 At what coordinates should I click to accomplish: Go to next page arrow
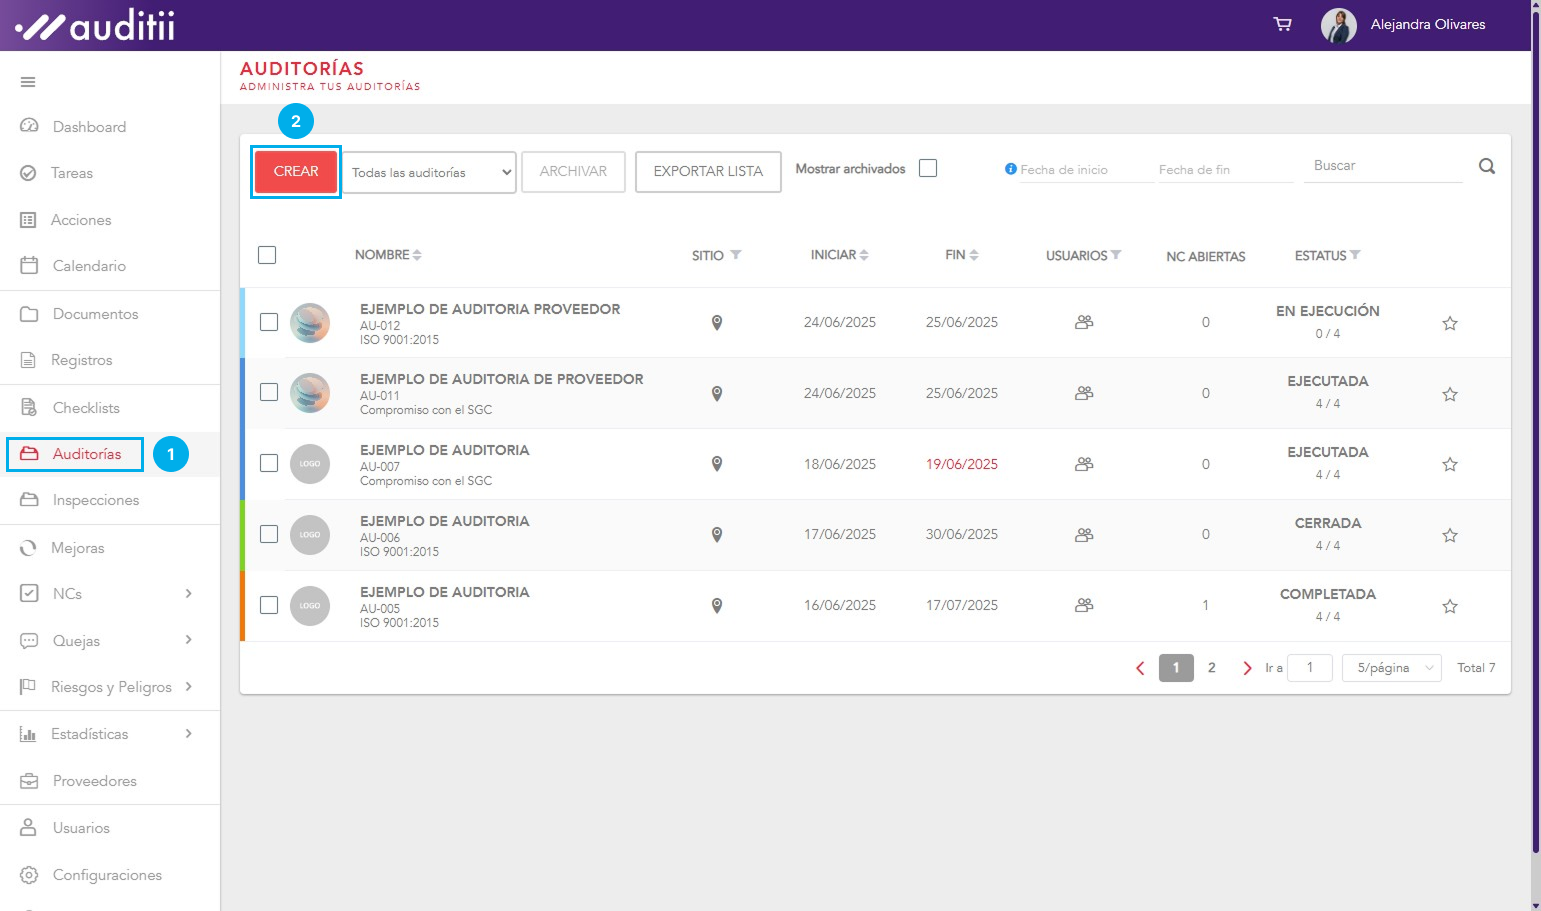(x=1246, y=668)
